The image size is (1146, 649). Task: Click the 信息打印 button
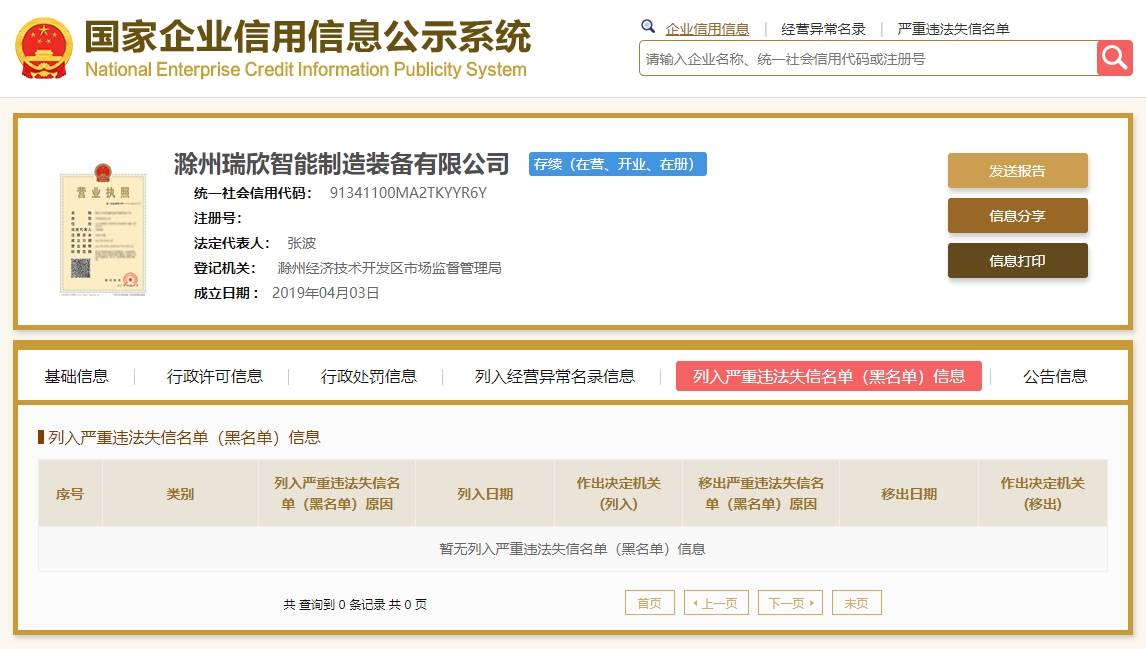pyautogui.click(x=1017, y=261)
